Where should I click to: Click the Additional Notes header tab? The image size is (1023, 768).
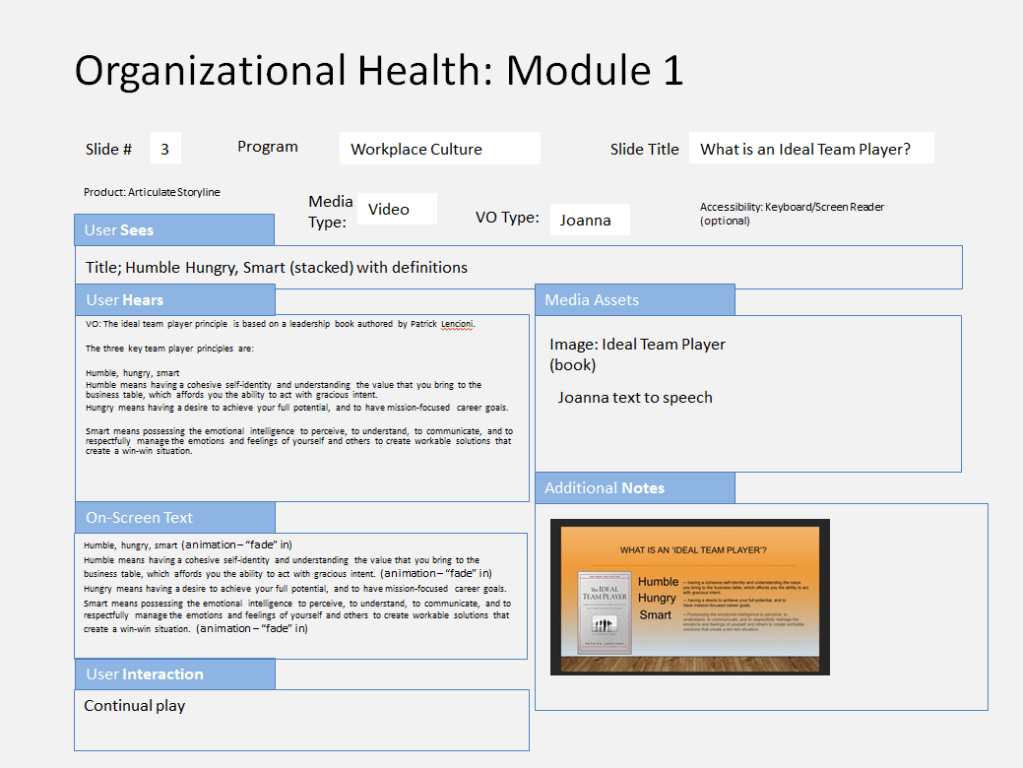click(634, 488)
